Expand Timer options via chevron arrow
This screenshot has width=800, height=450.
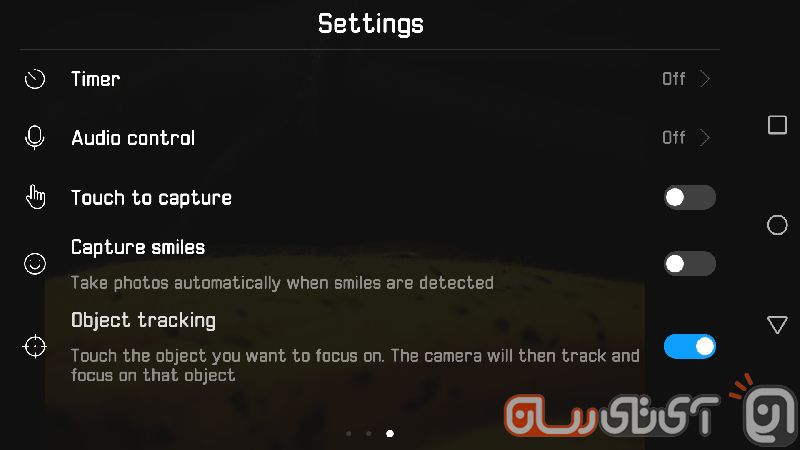point(705,79)
